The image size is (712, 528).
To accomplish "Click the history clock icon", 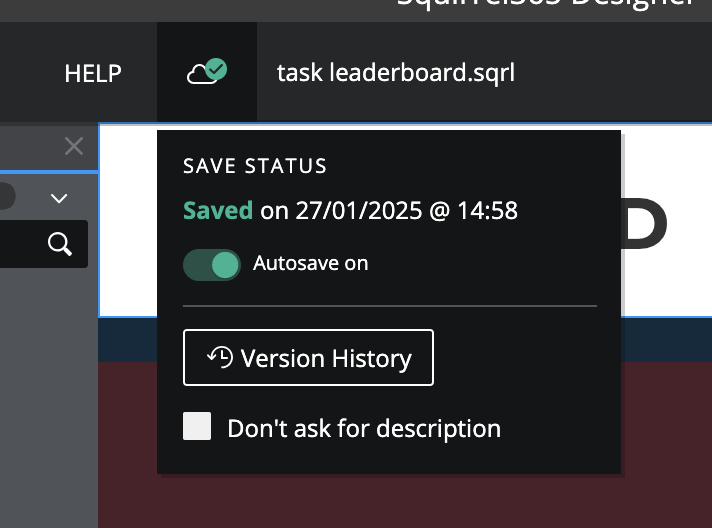I will click(220, 357).
